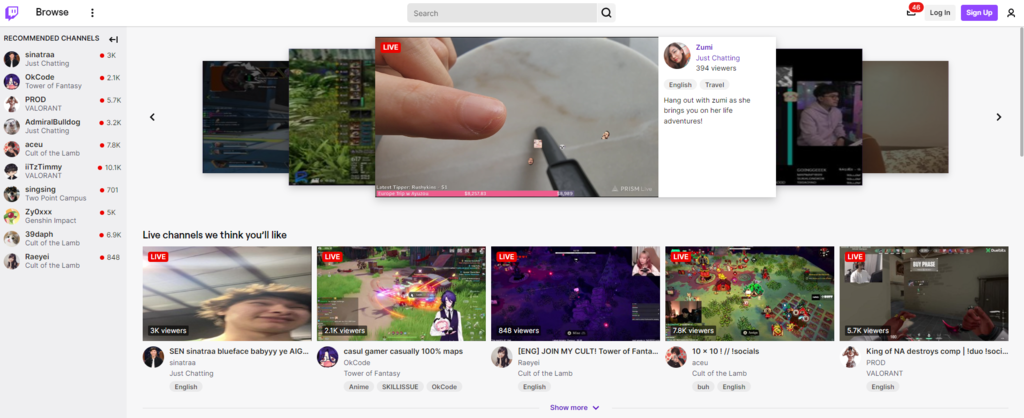Open Tower of Fantasy category under OkCode card
The image size is (1024, 418).
pos(372,374)
